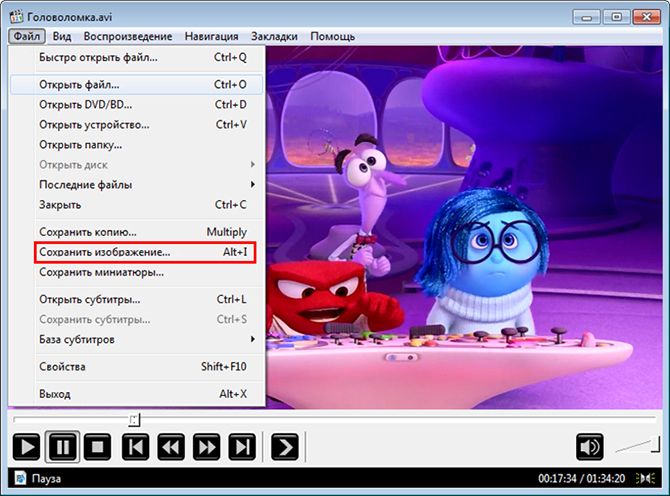Open the Файл menu
This screenshot has height=496, width=670.
[26, 36]
